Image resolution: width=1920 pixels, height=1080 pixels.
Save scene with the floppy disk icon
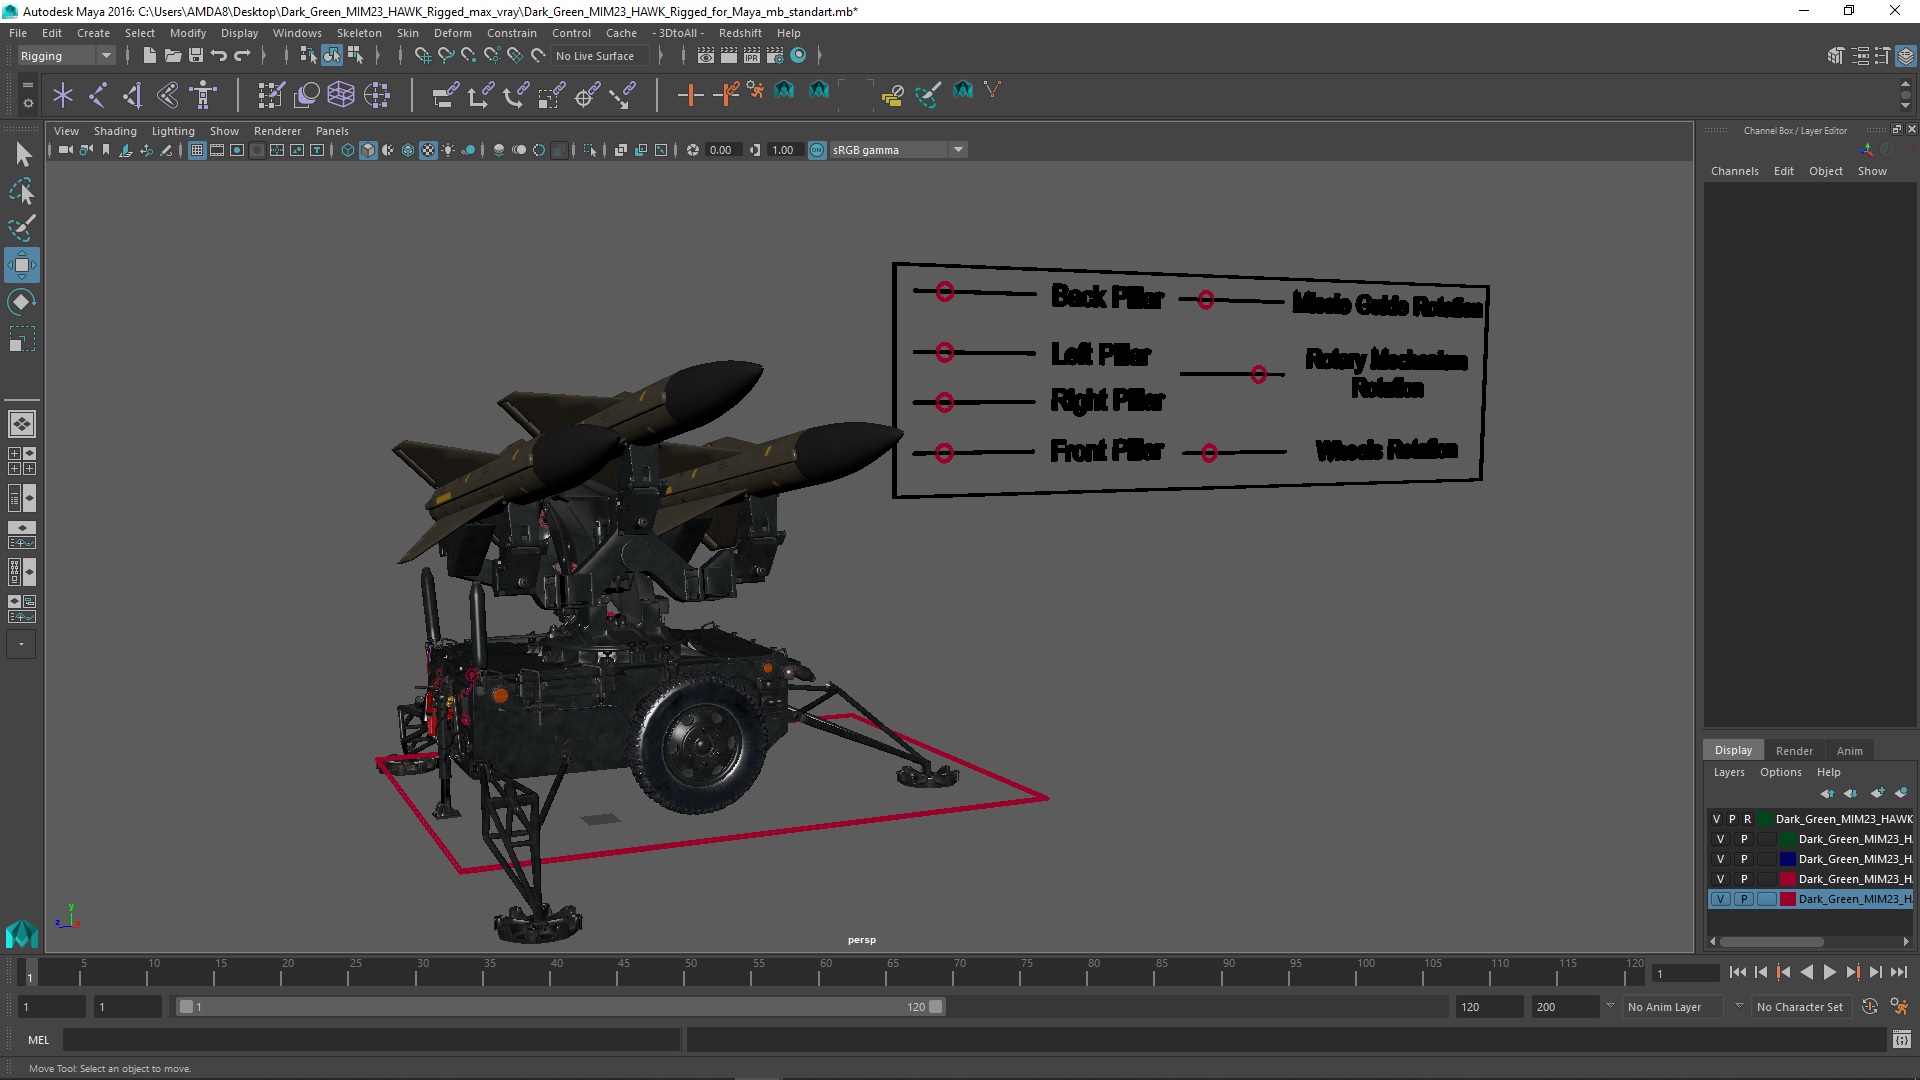[x=196, y=56]
